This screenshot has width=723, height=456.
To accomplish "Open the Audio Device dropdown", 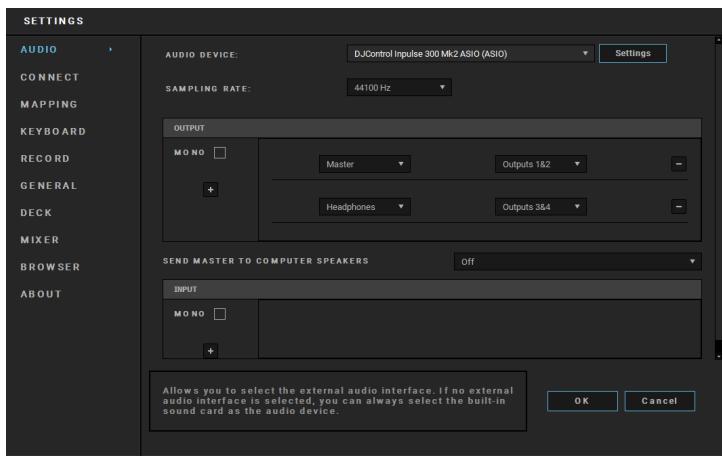I will (470, 54).
